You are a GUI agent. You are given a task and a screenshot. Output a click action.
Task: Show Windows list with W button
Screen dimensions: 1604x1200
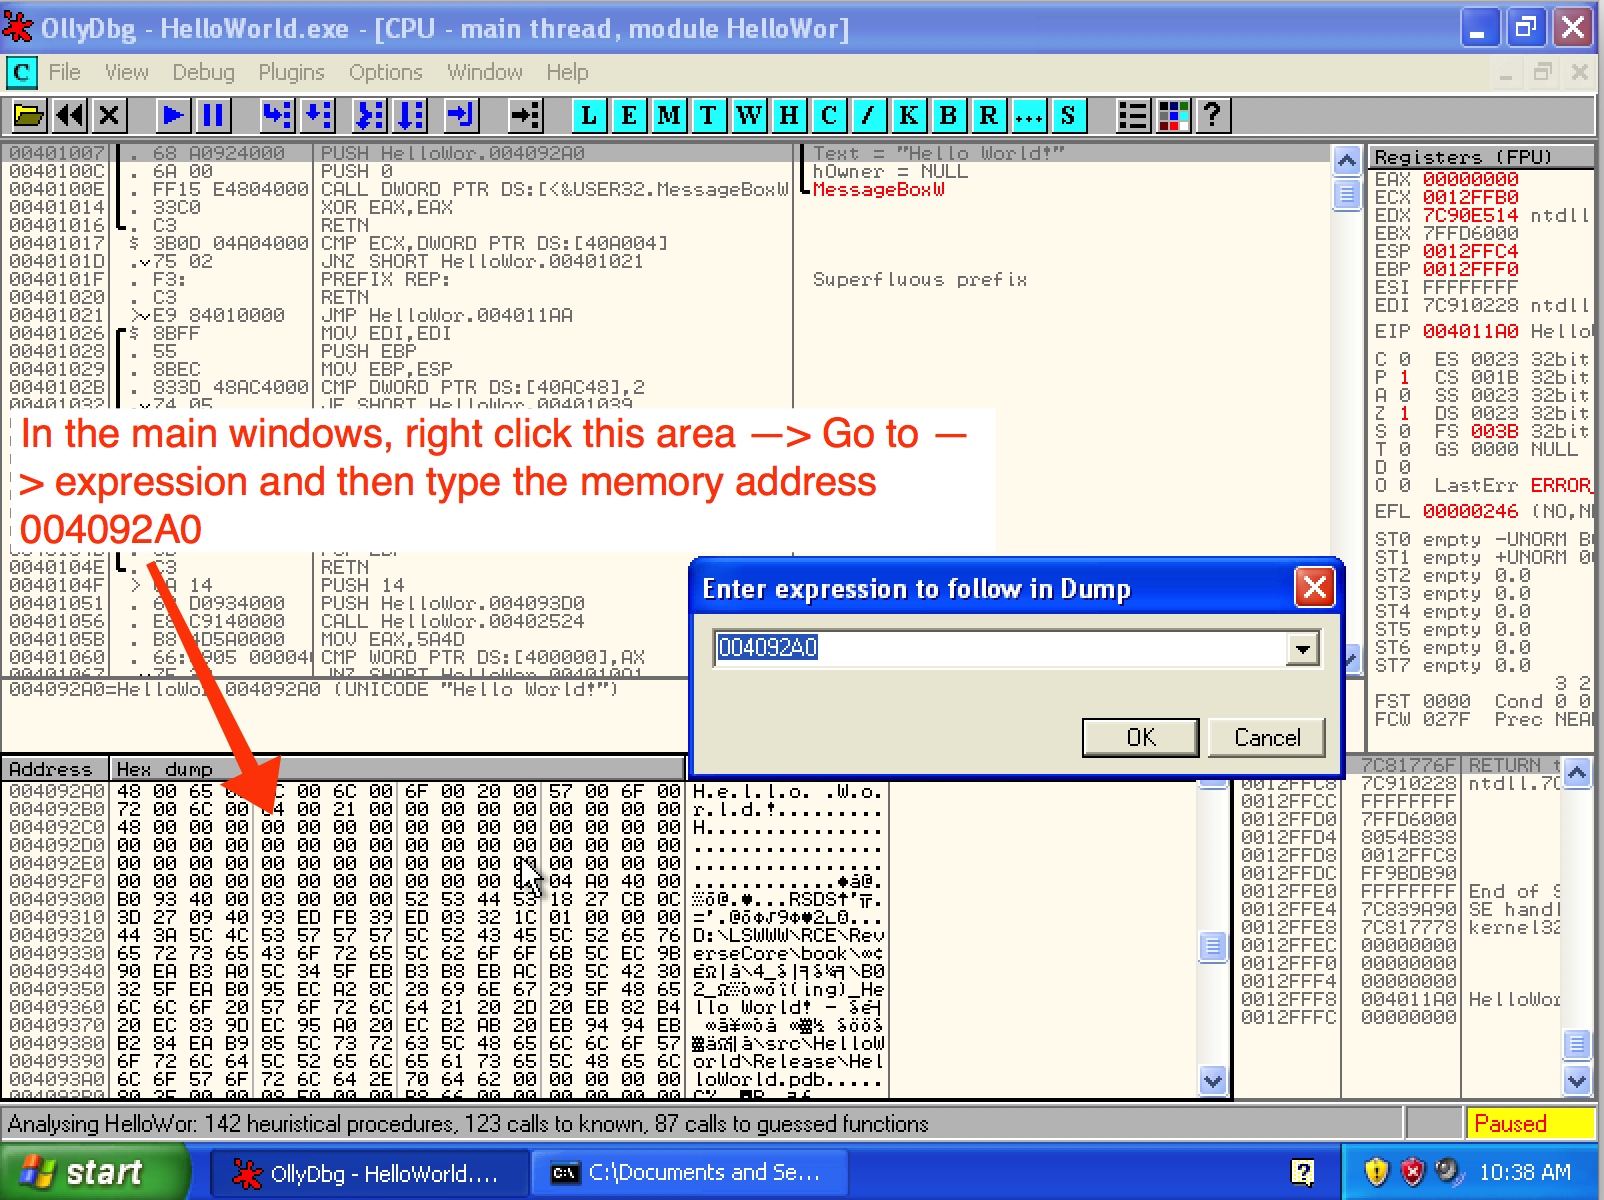749,116
